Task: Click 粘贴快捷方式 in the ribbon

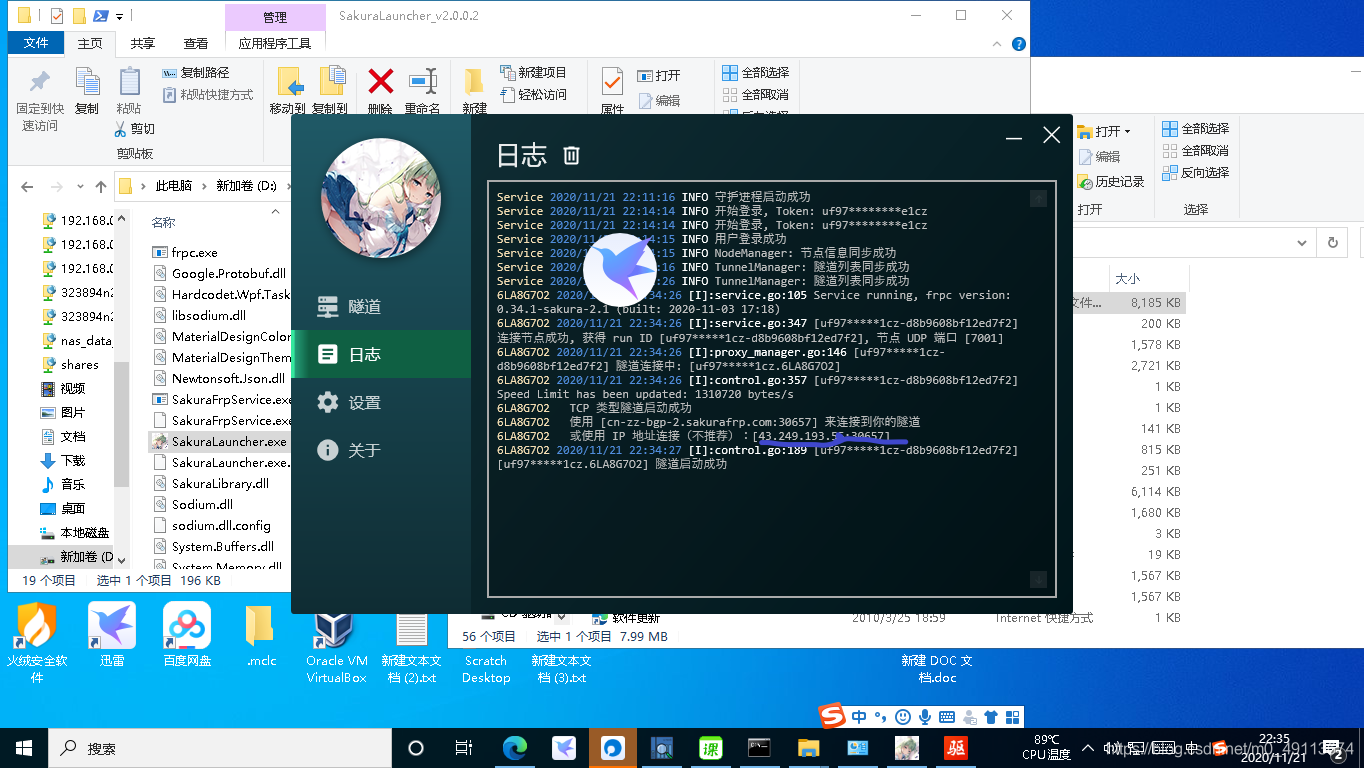Action: coord(207,95)
